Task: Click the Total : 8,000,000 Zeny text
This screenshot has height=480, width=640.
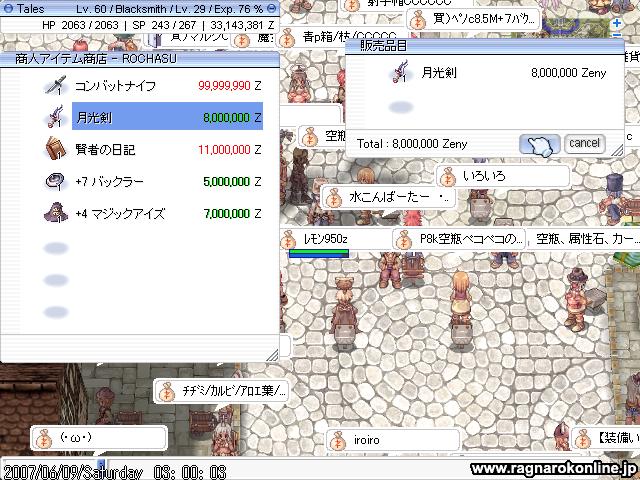Action: [411, 144]
